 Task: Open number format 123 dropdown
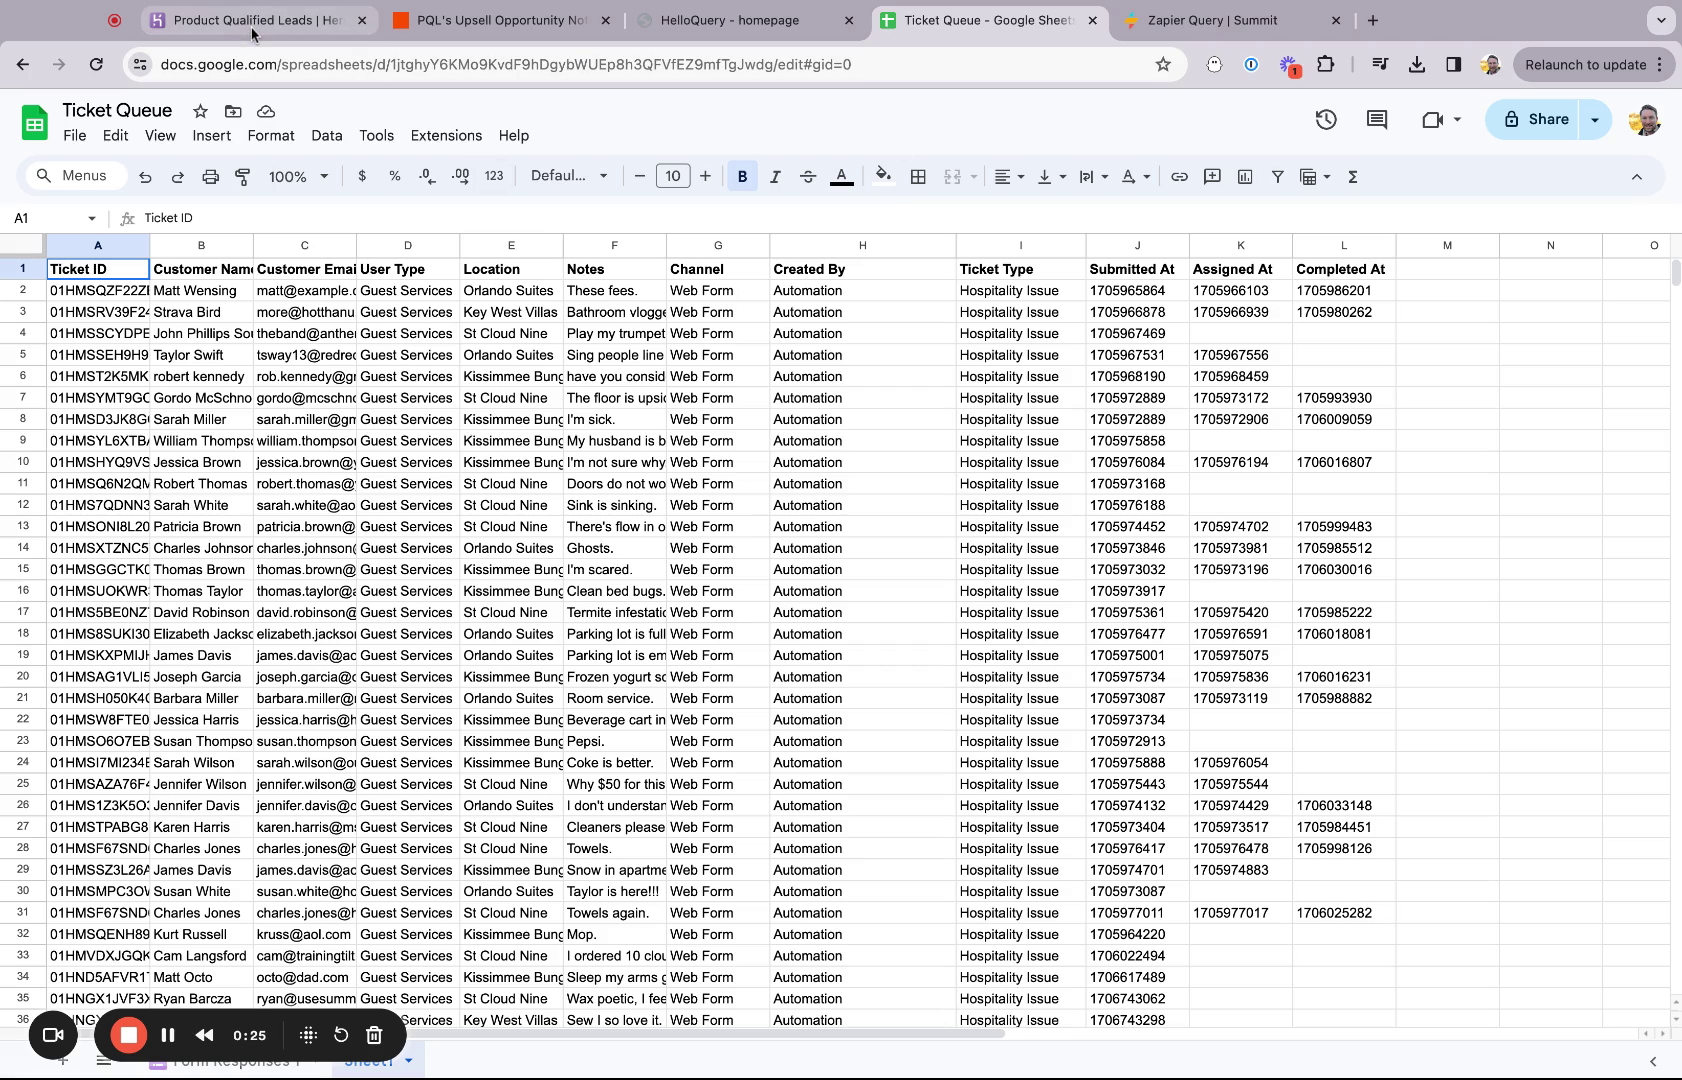tap(494, 176)
